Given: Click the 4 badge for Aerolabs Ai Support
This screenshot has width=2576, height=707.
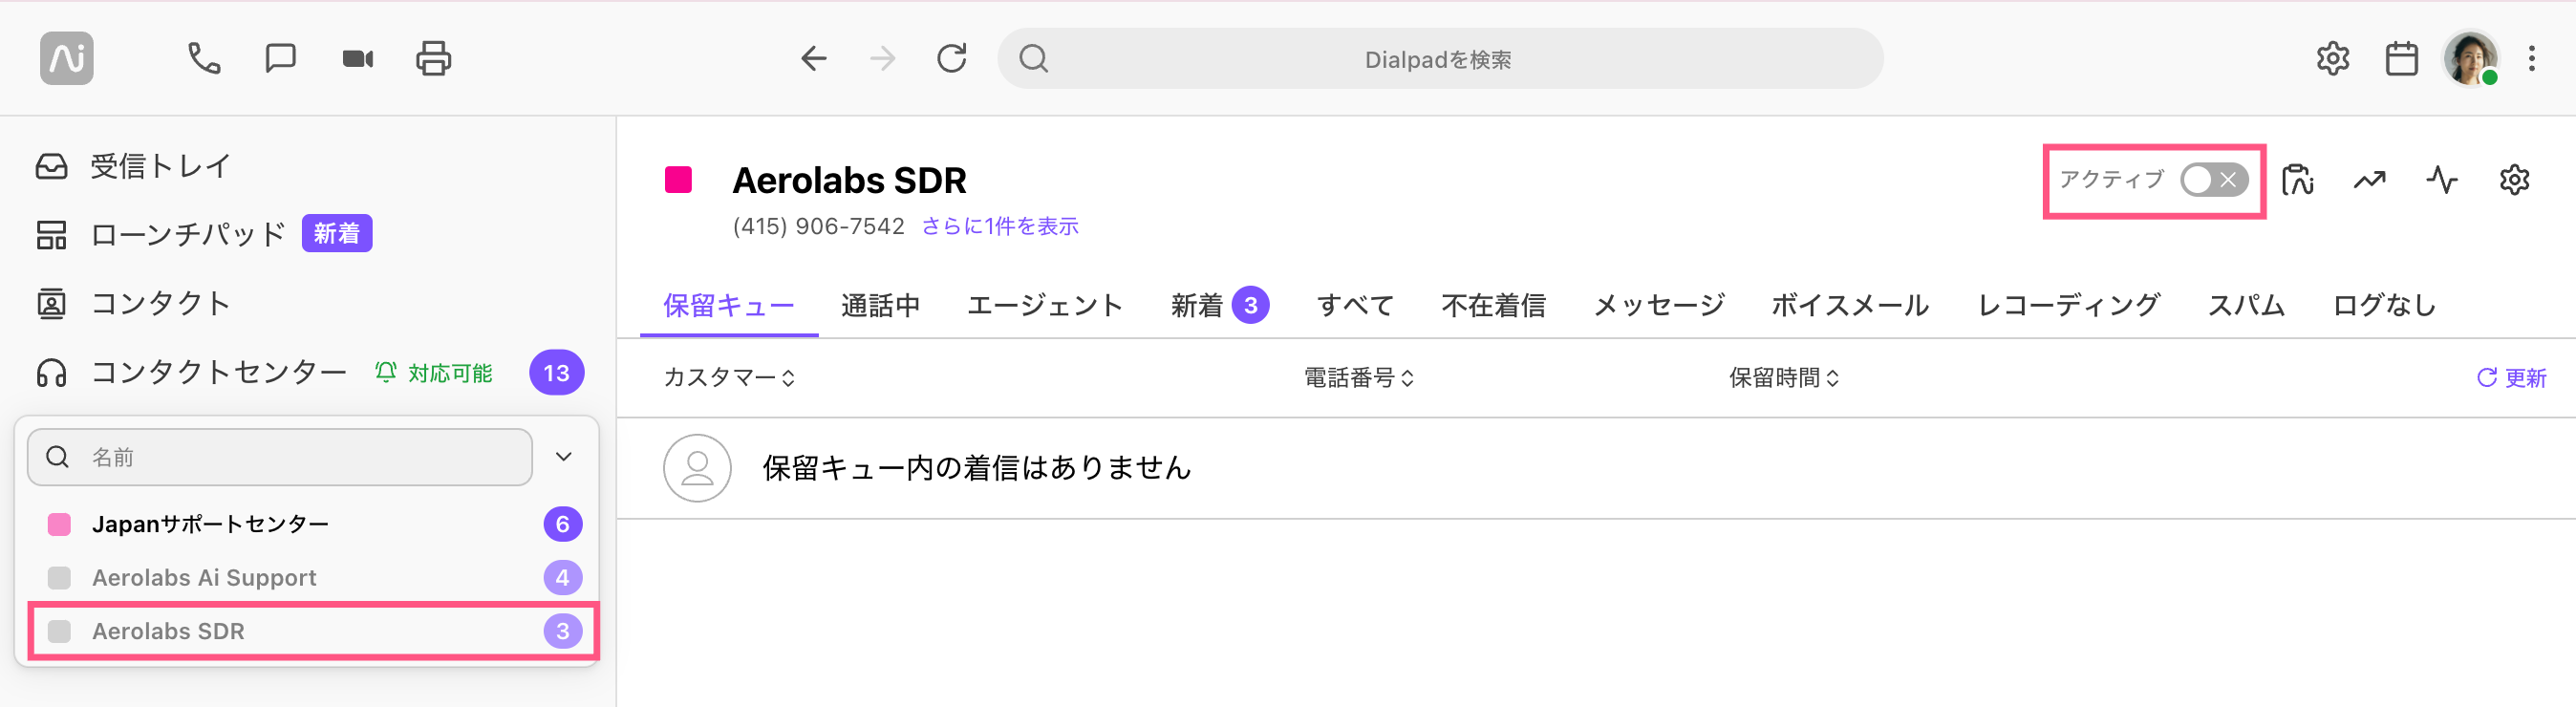Looking at the screenshot, I should (x=563, y=578).
